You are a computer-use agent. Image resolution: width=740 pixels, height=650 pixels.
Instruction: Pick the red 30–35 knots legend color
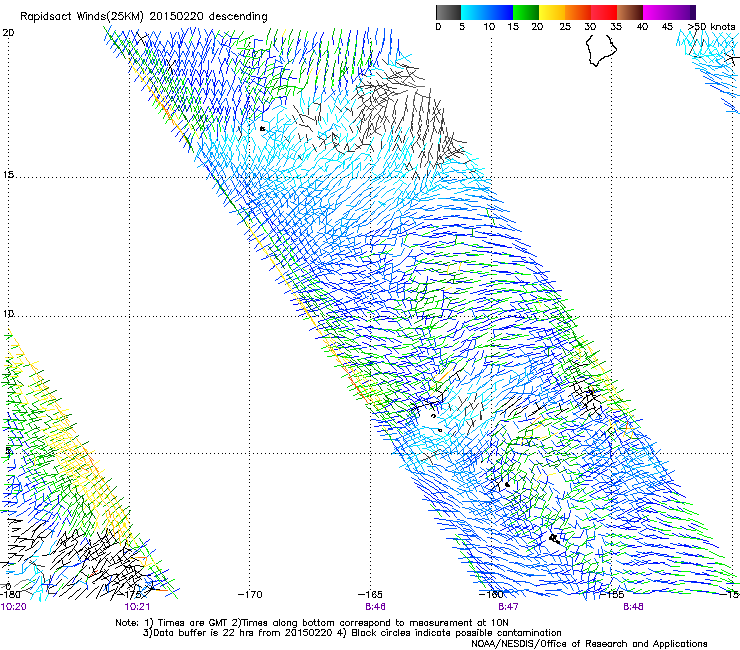coord(604,12)
